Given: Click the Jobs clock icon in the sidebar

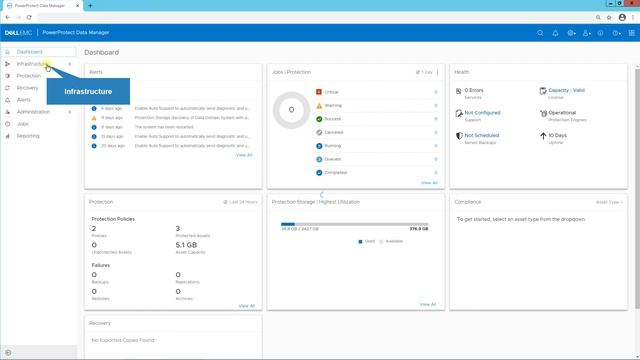Looking at the screenshot, I should coord(7,124).
